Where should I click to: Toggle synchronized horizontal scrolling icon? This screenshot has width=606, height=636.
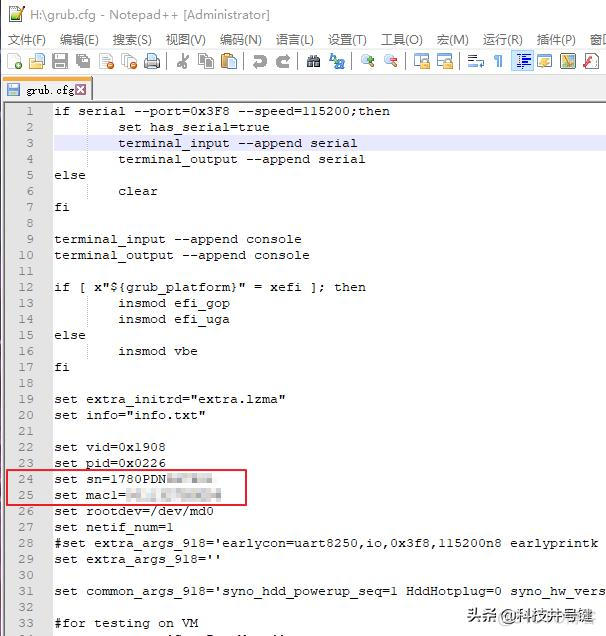click(x=445, y=61)
